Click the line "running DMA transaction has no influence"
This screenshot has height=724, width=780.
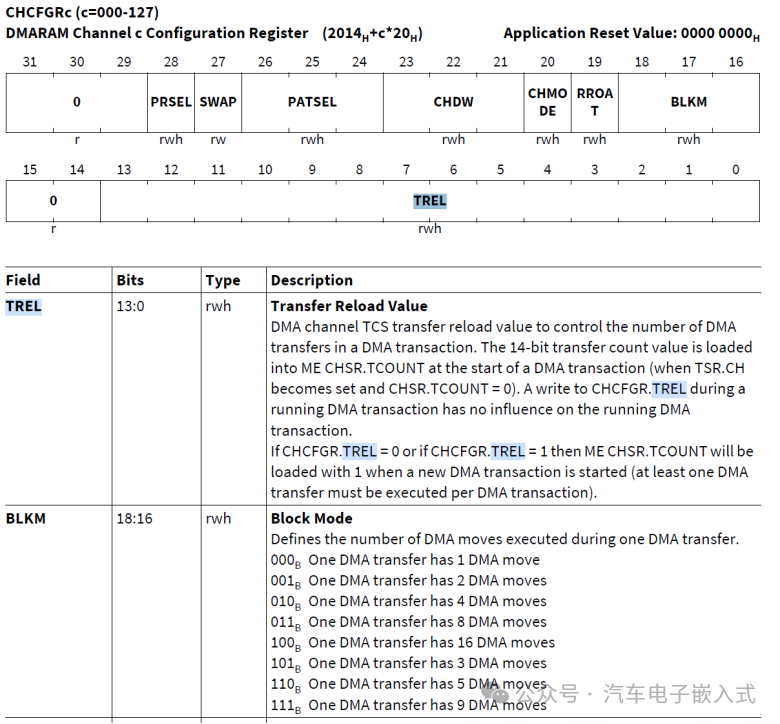[x=481, y=410]
